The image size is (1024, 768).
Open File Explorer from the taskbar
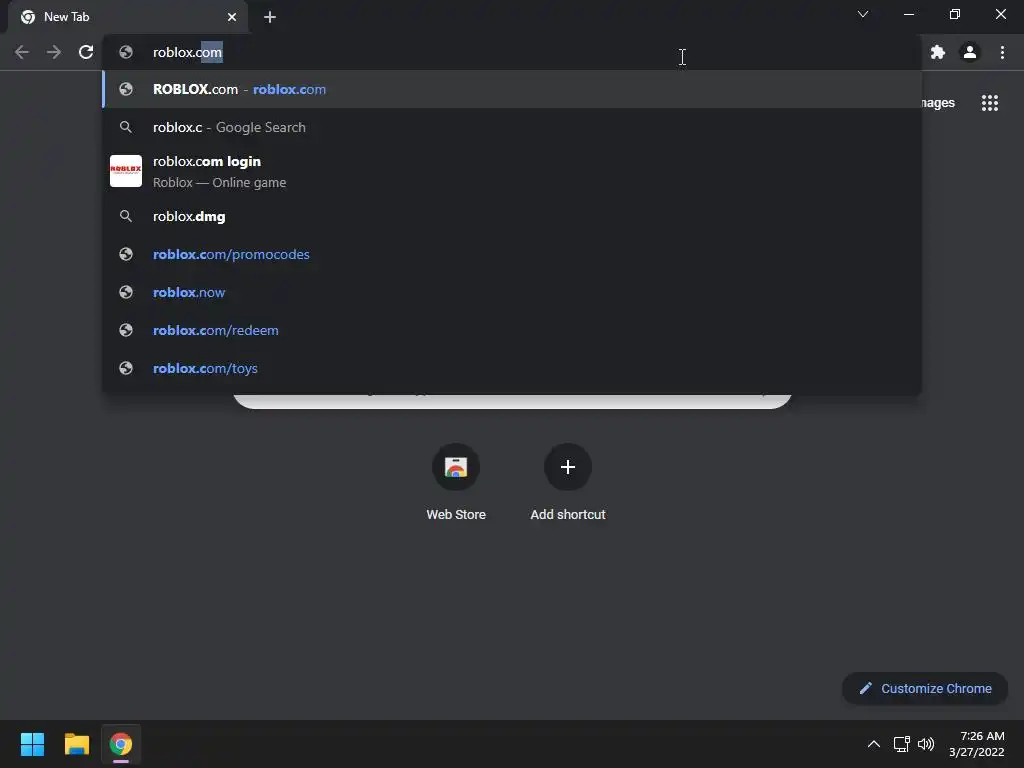point(76,744)
